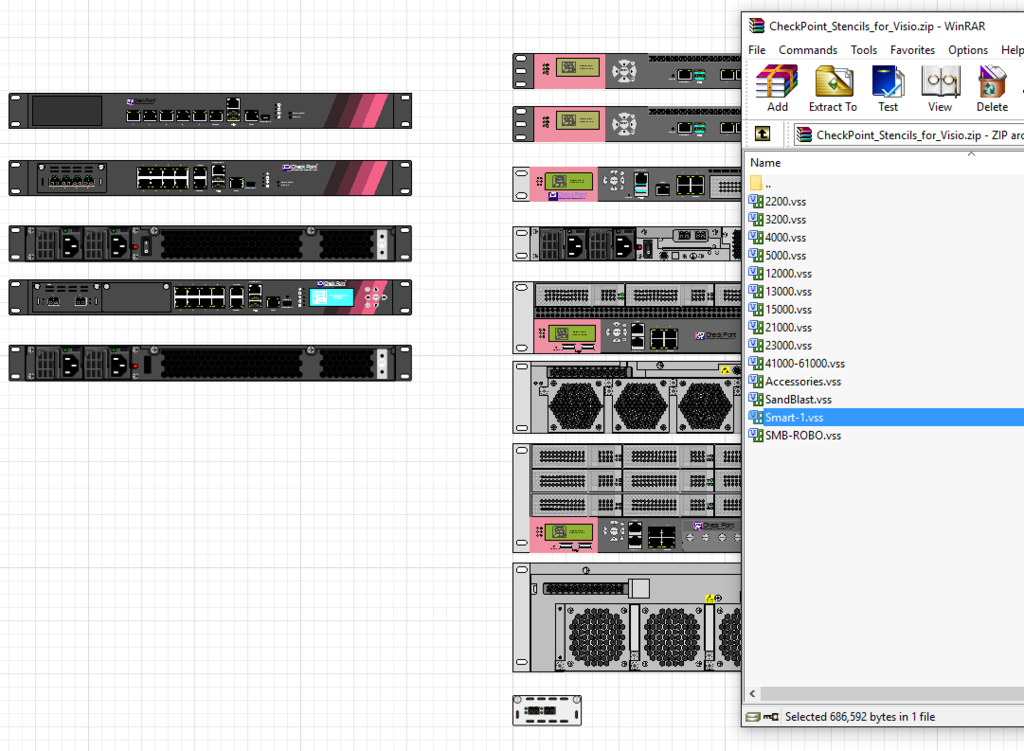Open the File menu
The height and width of the screenshot is (751, 1024).
tap(757, 50)
